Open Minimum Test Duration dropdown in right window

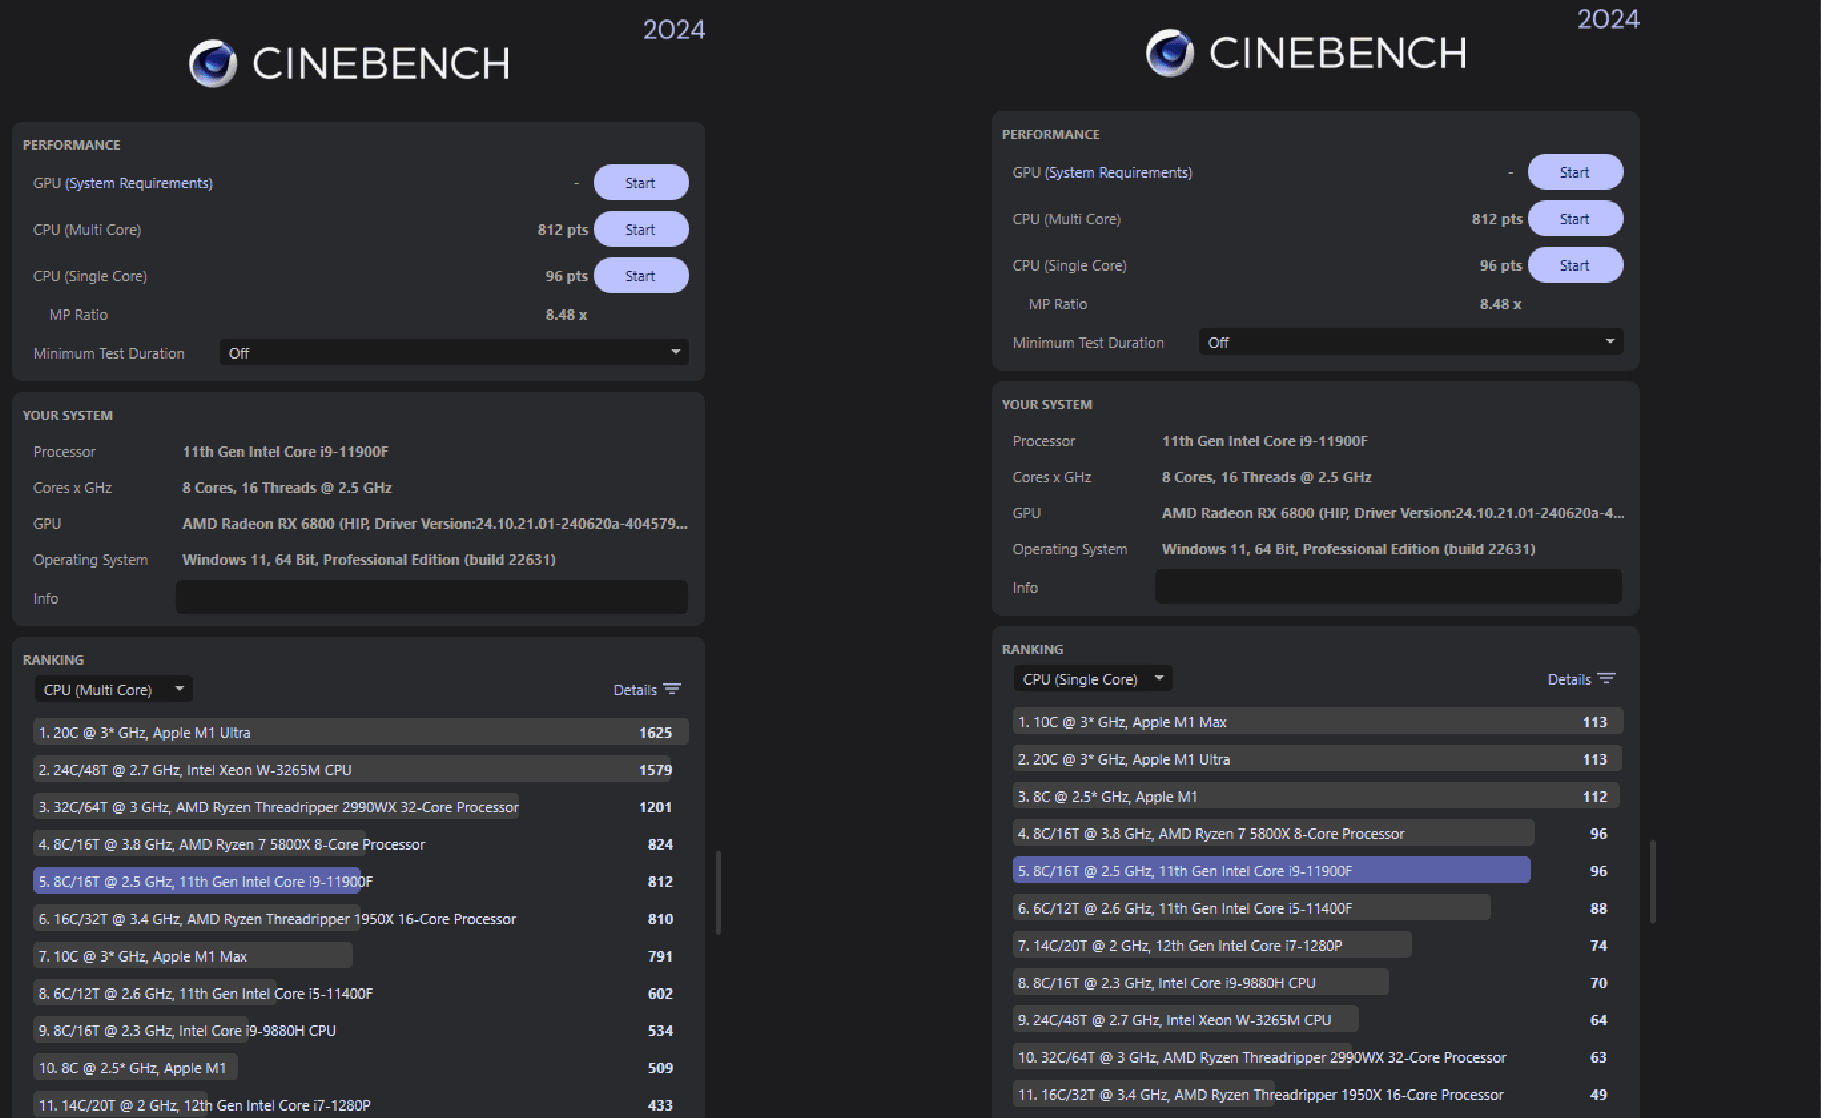(x=1410, y=342)
